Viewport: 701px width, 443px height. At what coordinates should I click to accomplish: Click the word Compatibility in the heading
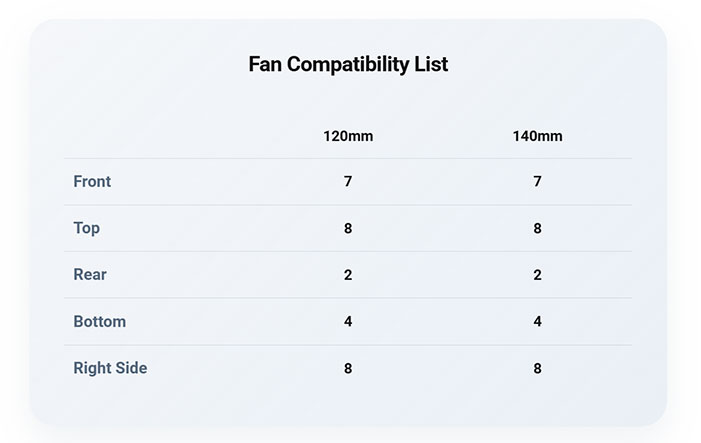click(348, 65)
